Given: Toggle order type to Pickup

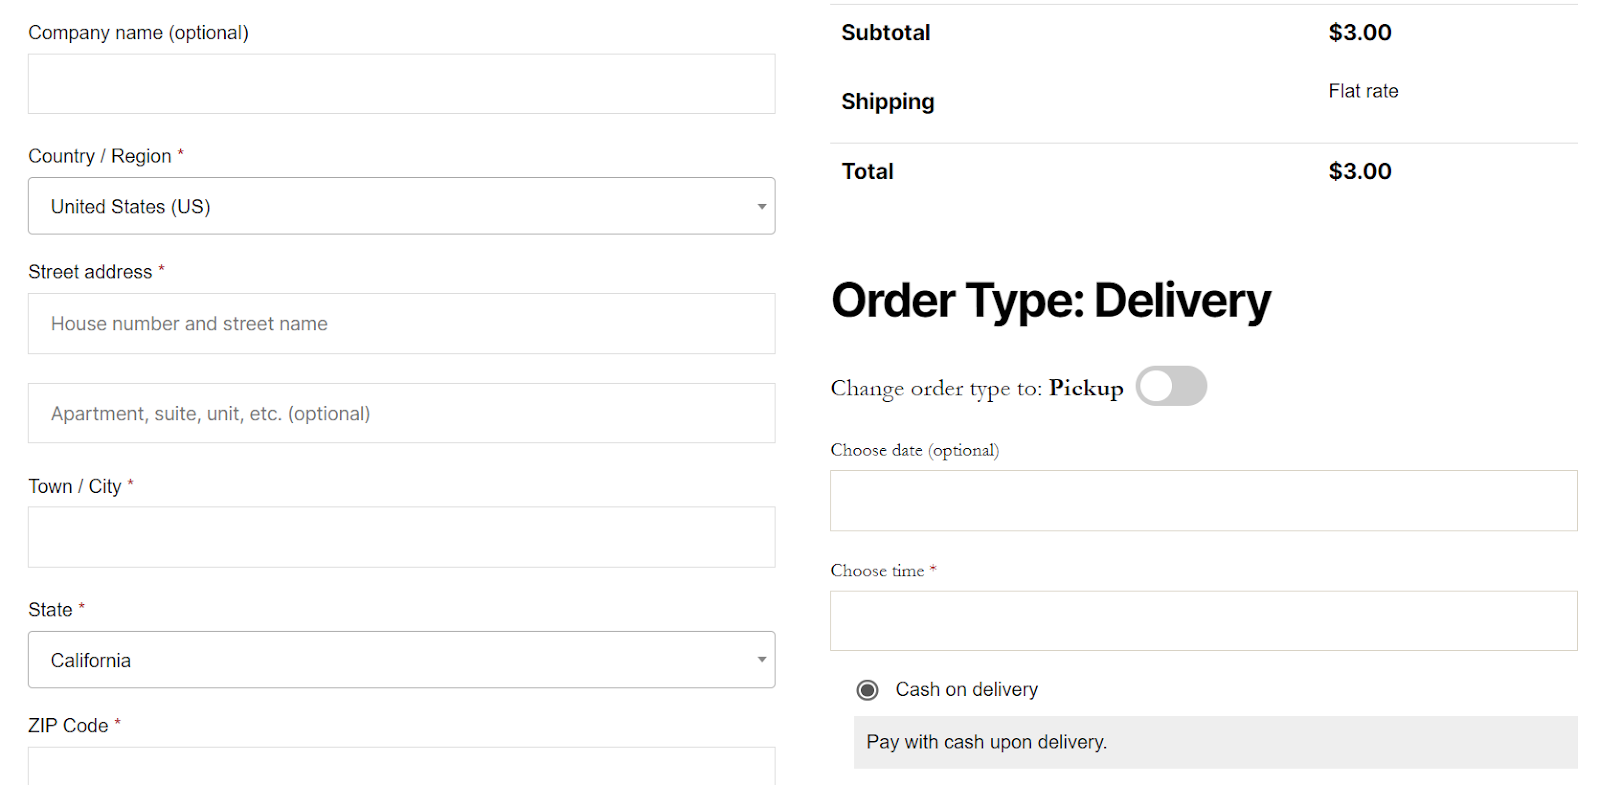Looking at the screenshot, I should click(x=1170, y=386).
